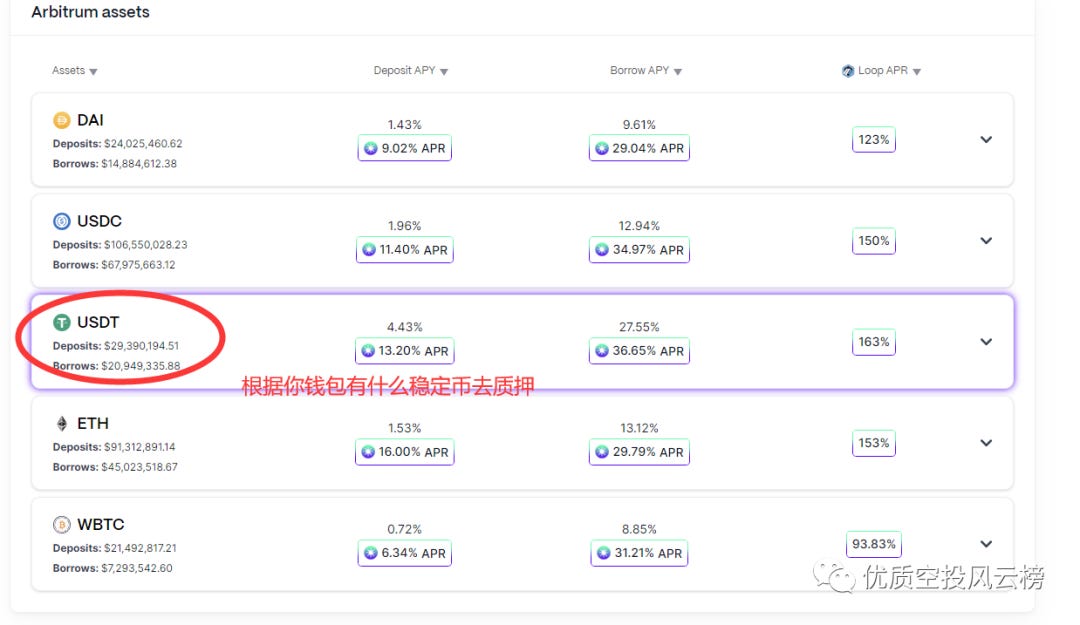Click USDC borrows $67,975,663.12 value
Viewport: 1080px width, 625px height.
pos(138,265)
